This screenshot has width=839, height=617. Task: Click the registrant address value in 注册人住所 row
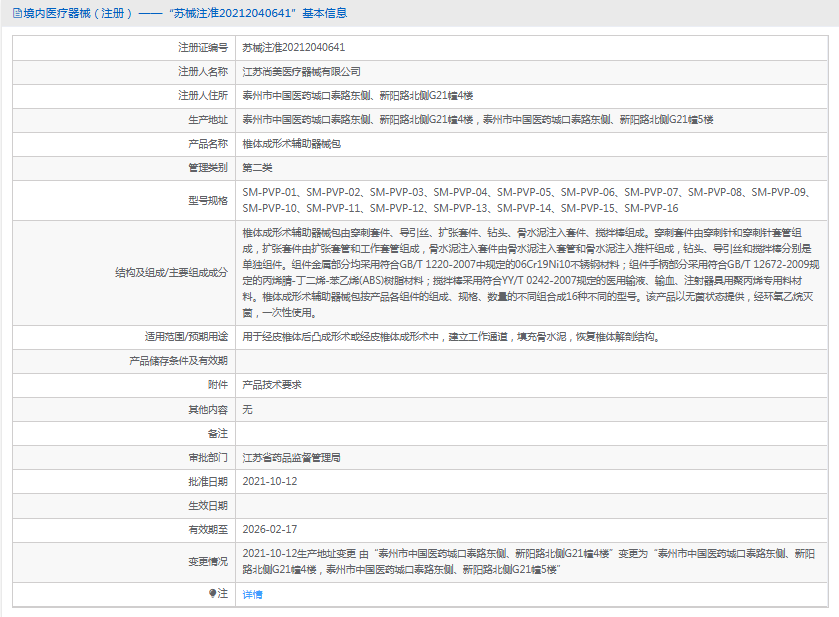(358, 96)
